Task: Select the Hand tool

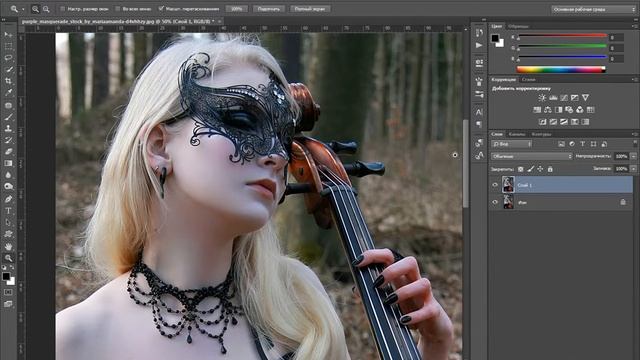Action: pos(8,247)
